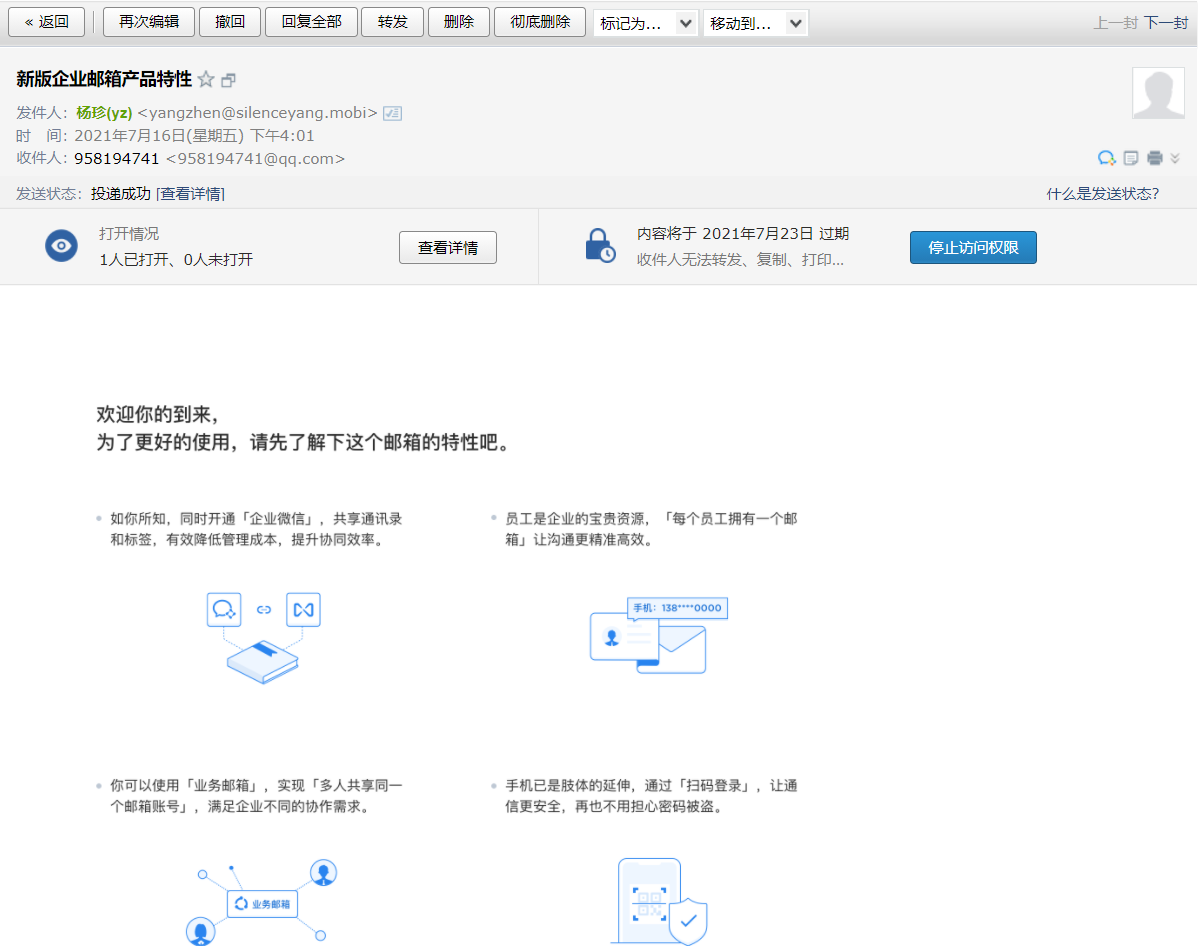Click the 返回 back button
The image size is (1198, 946).
[x=47, y=22]
